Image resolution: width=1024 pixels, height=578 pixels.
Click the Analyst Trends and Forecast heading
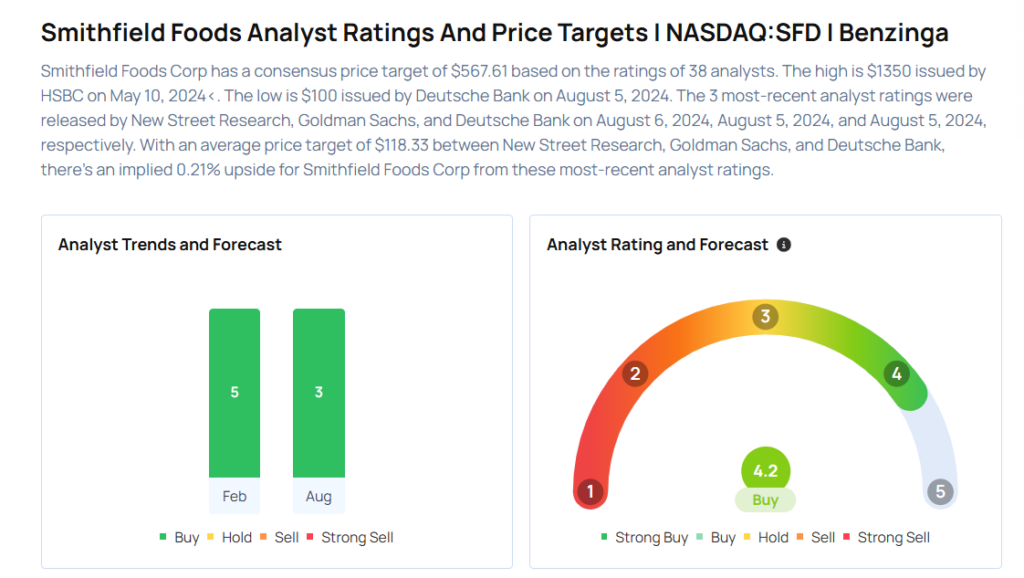click(170, 244)
